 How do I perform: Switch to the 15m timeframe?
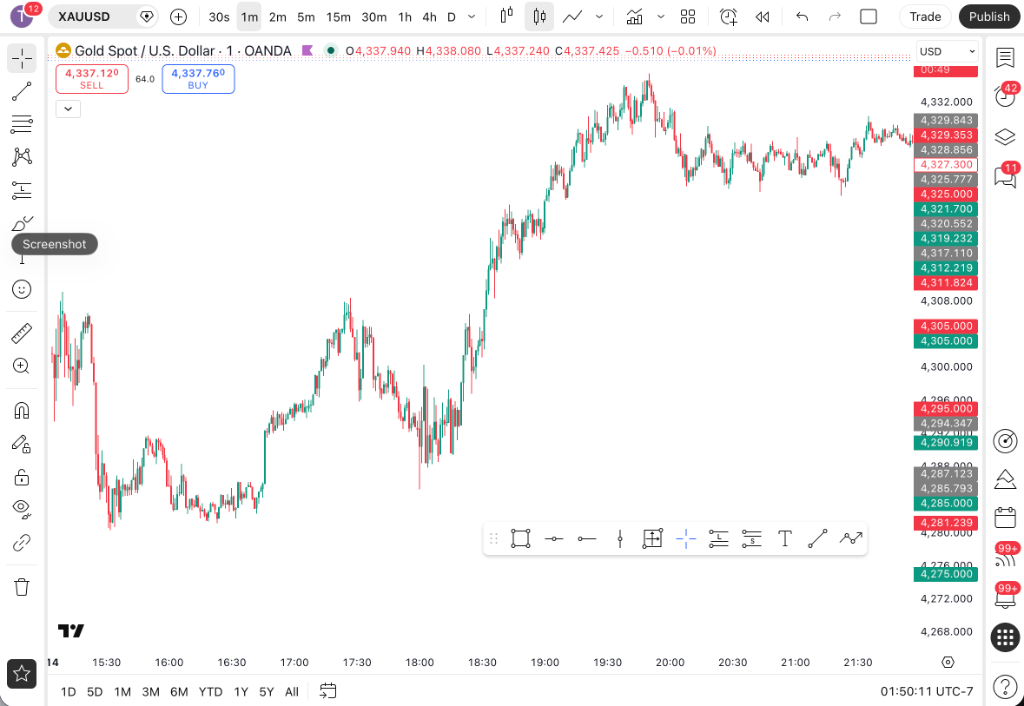[x=338, y=17]
